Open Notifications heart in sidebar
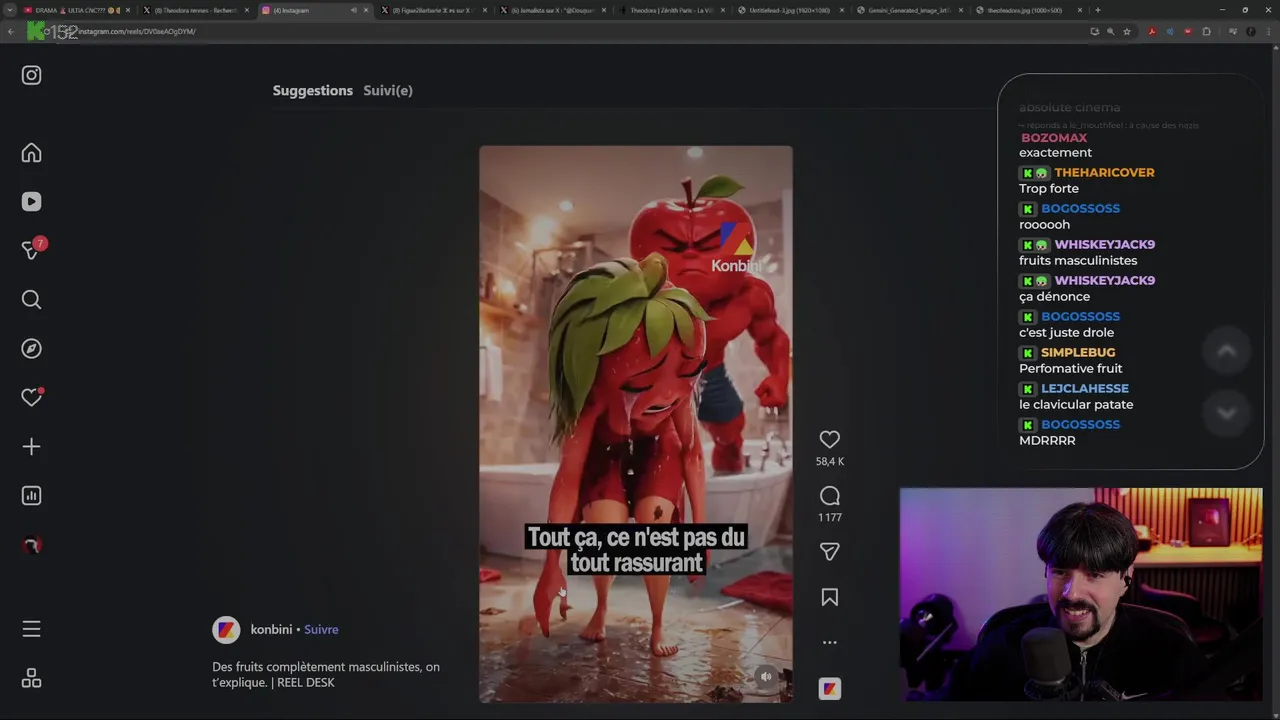The image size is (1280, 720). tap(31, 398)
